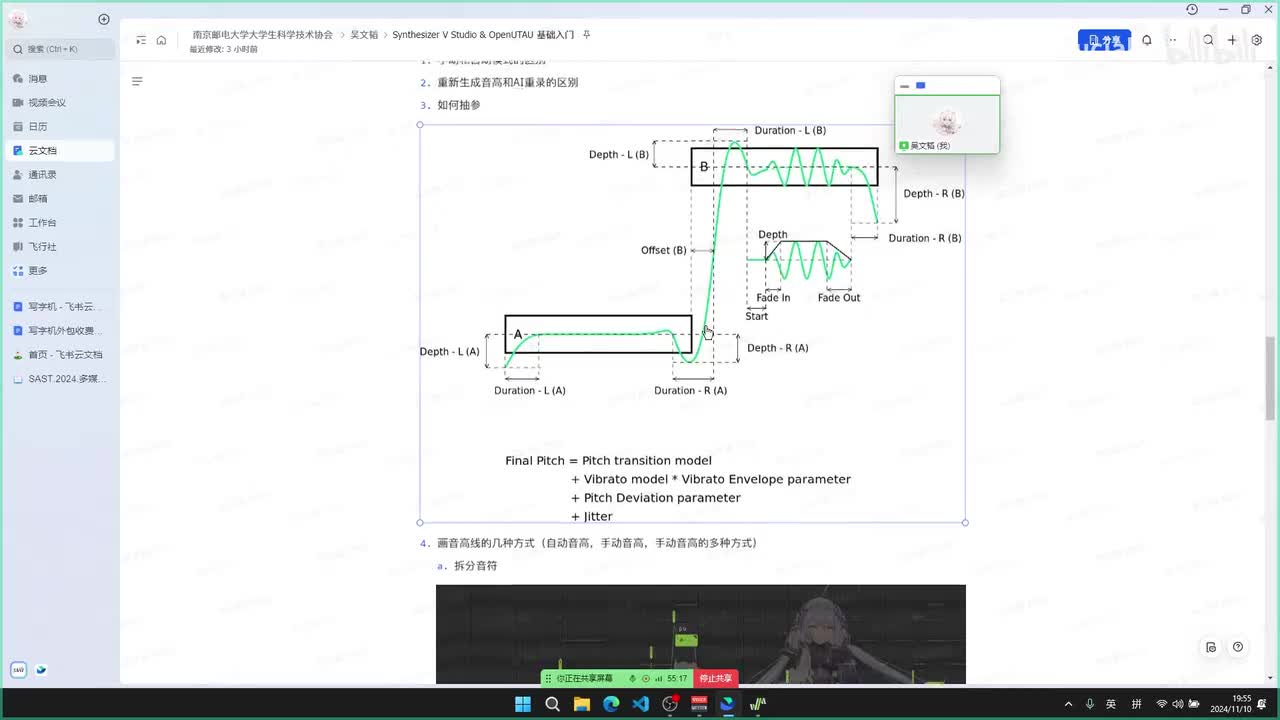The image size is (1280, 720).
Task: Click list item 重新生成音高和AI重录的区别
Action: [x=507, y=82]
